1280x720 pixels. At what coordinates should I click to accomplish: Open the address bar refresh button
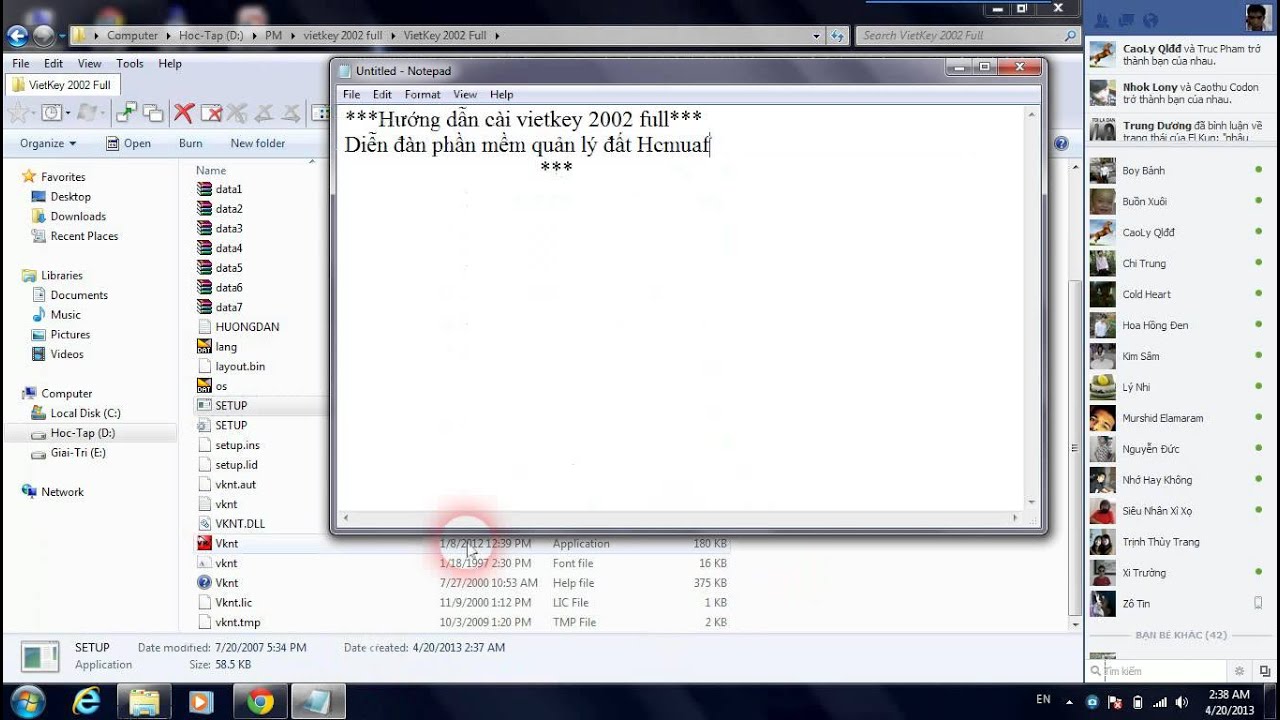(x=839, y=35)
